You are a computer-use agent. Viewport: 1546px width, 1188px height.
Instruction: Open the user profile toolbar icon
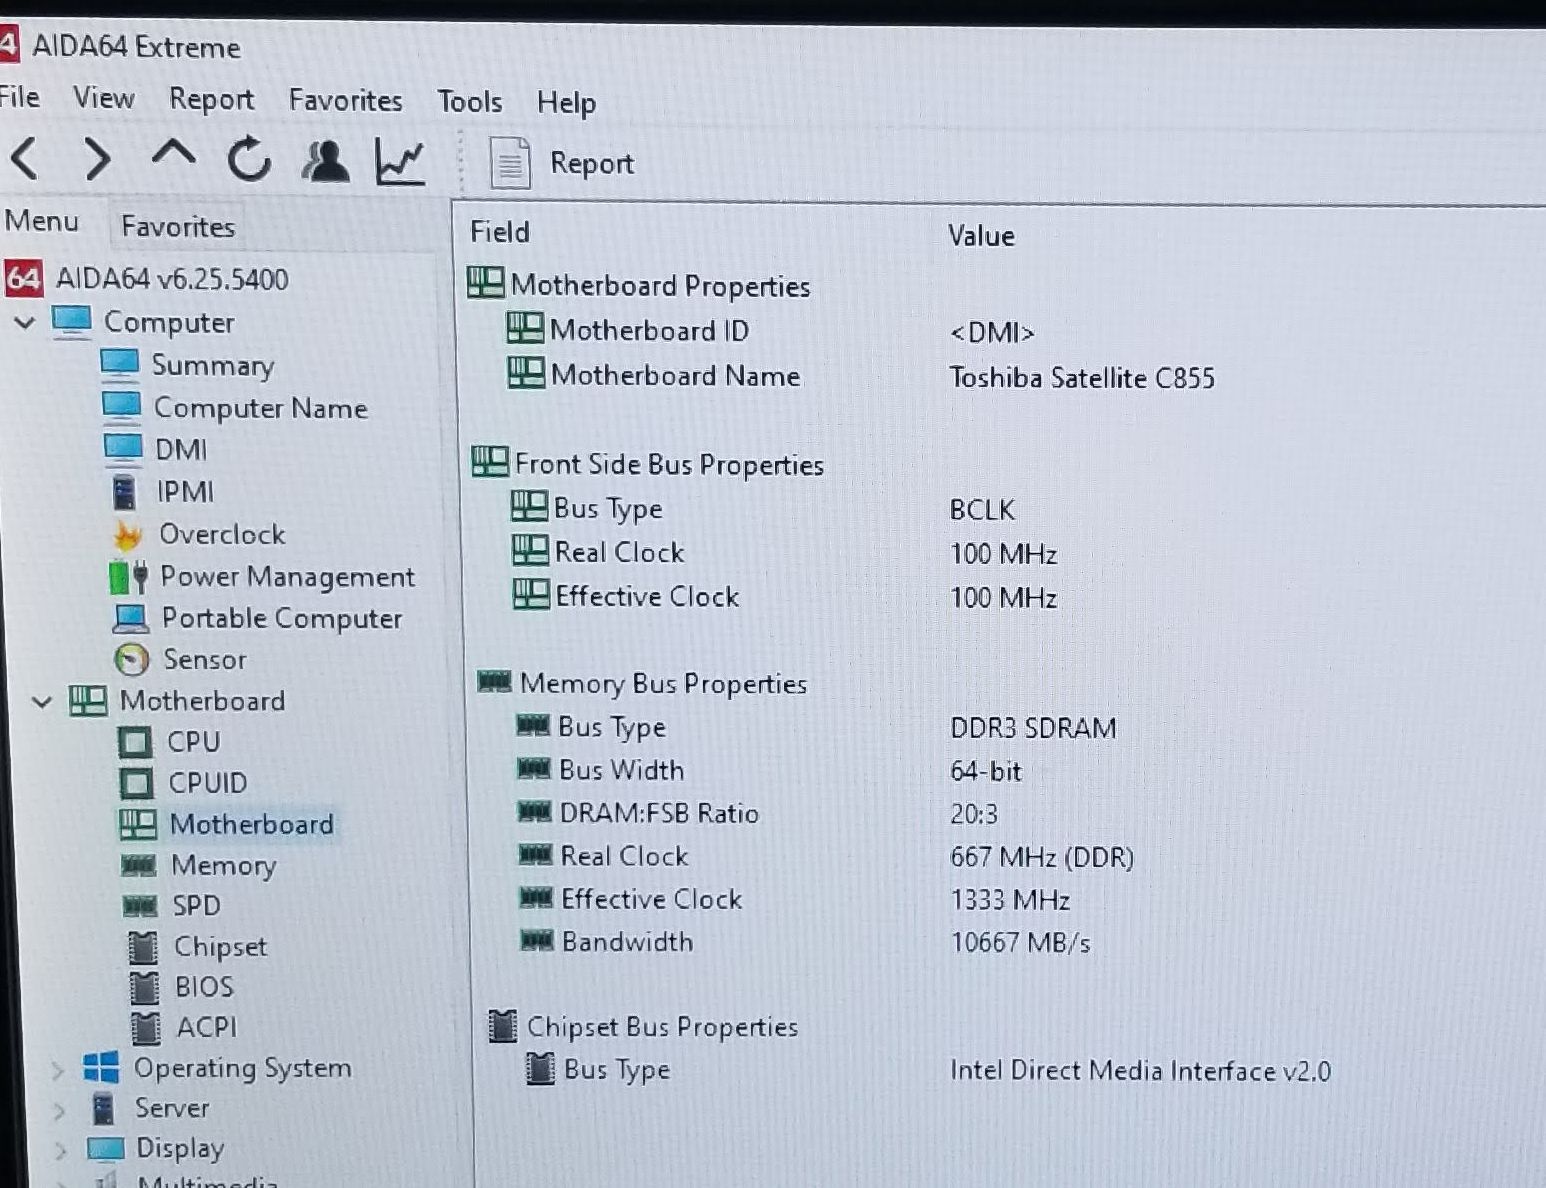[325, 161]
